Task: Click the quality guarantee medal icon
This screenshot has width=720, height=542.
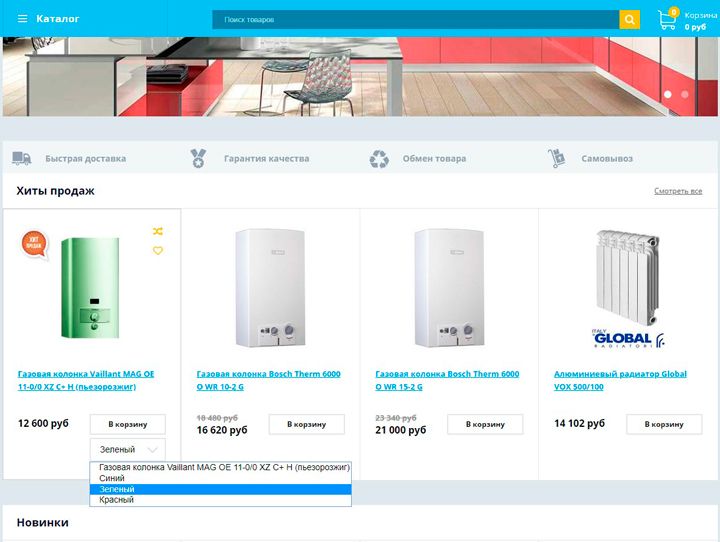Action: pyautogui.click(x=199, y=158)
